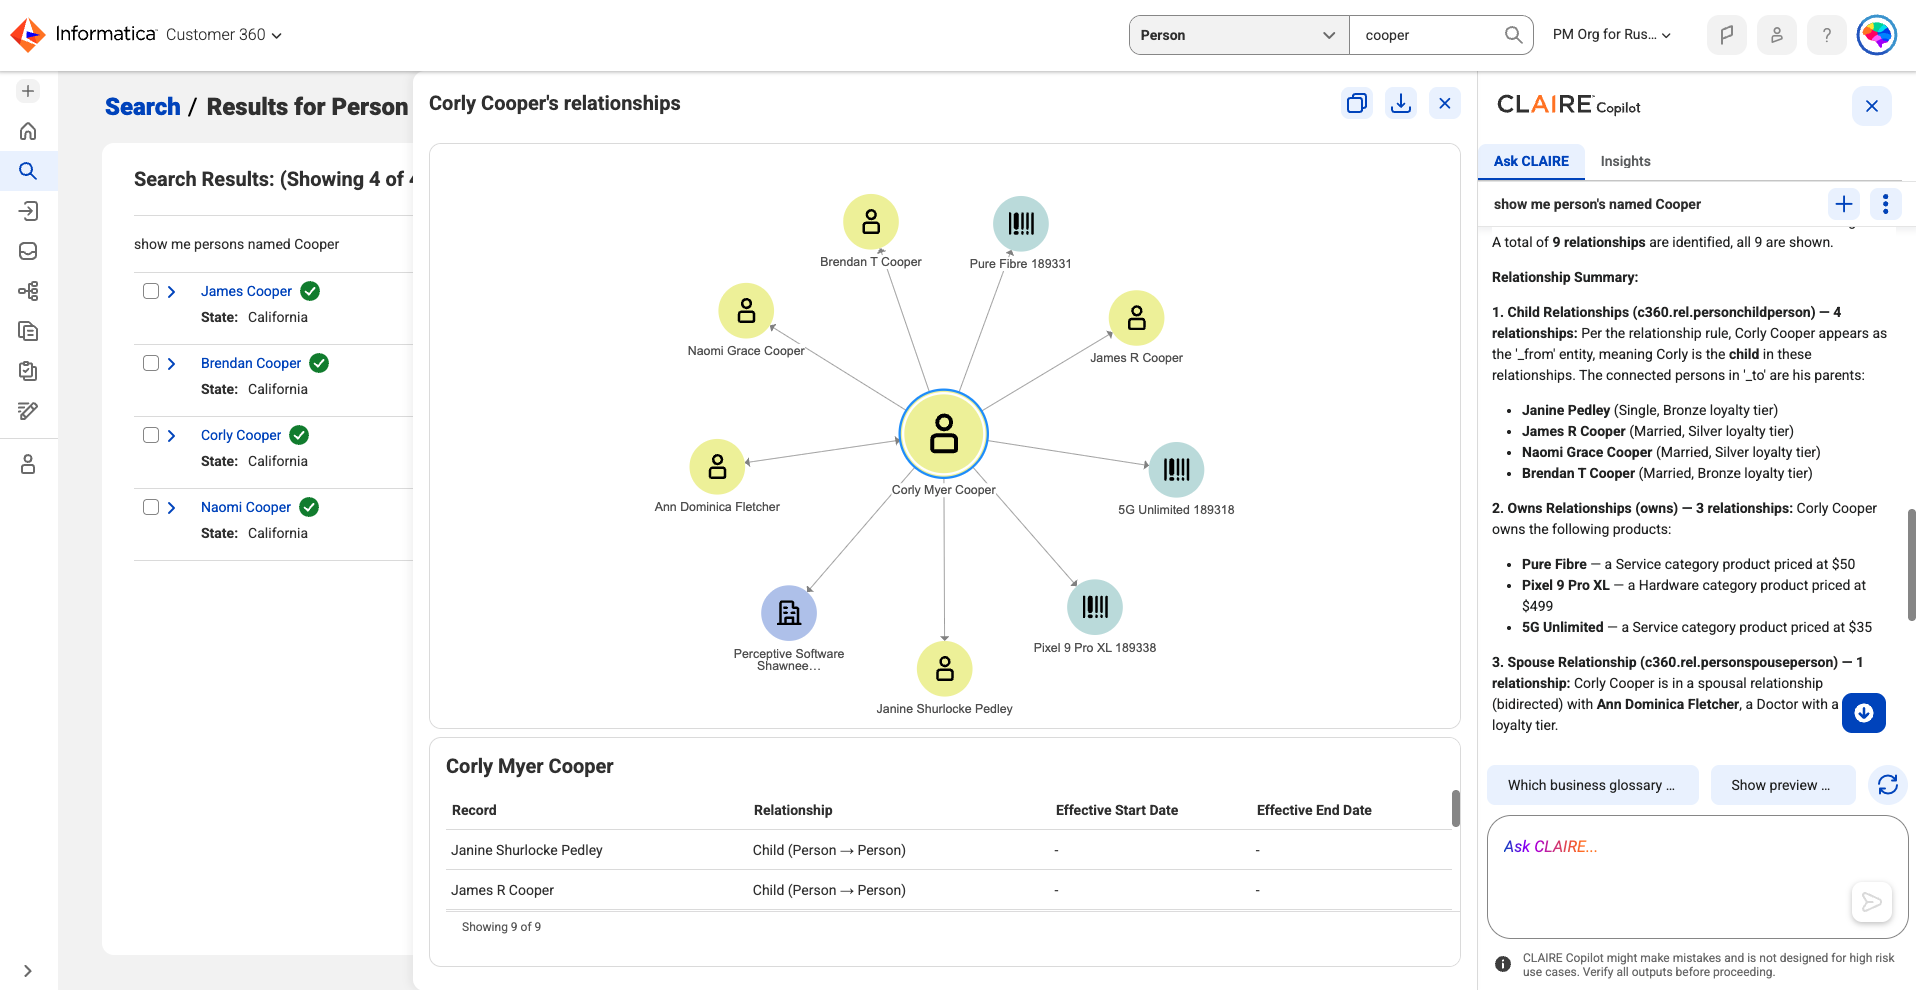The height and width of the screenshot is (990, 1916).
Task: Open the Corly Cooper record link
Action: (x=241, y=435)
